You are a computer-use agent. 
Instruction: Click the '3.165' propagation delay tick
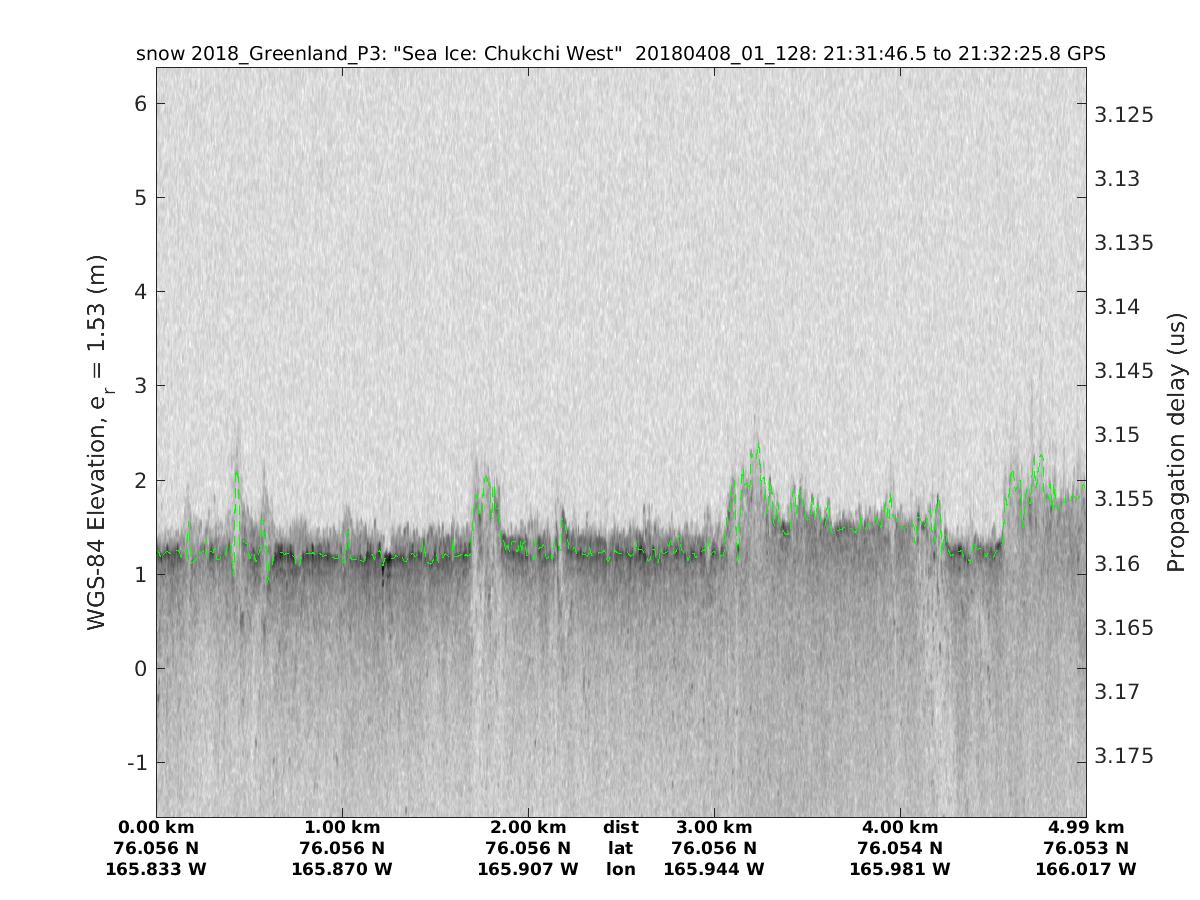coord(1125,628)
